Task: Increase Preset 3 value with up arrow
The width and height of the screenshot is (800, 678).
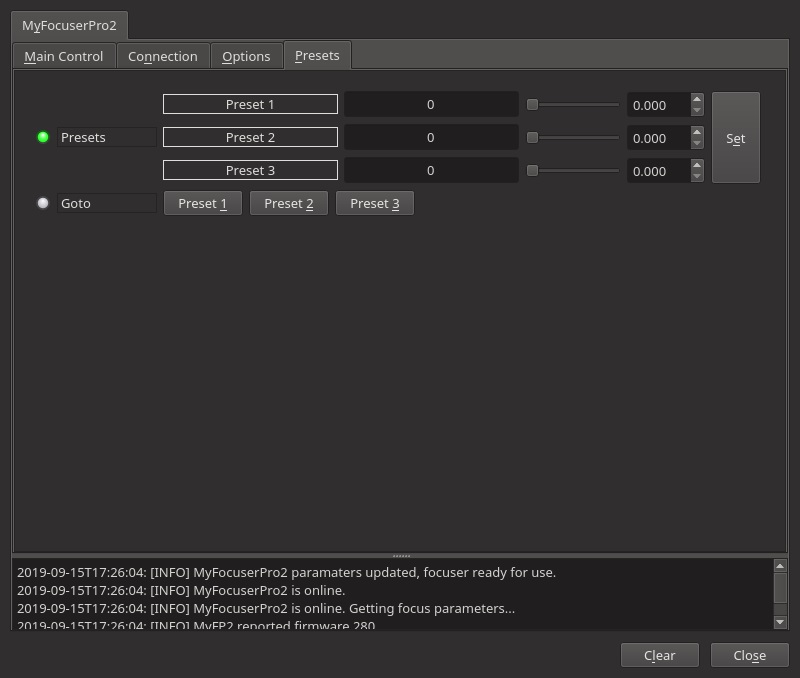Action: (697, 165)
